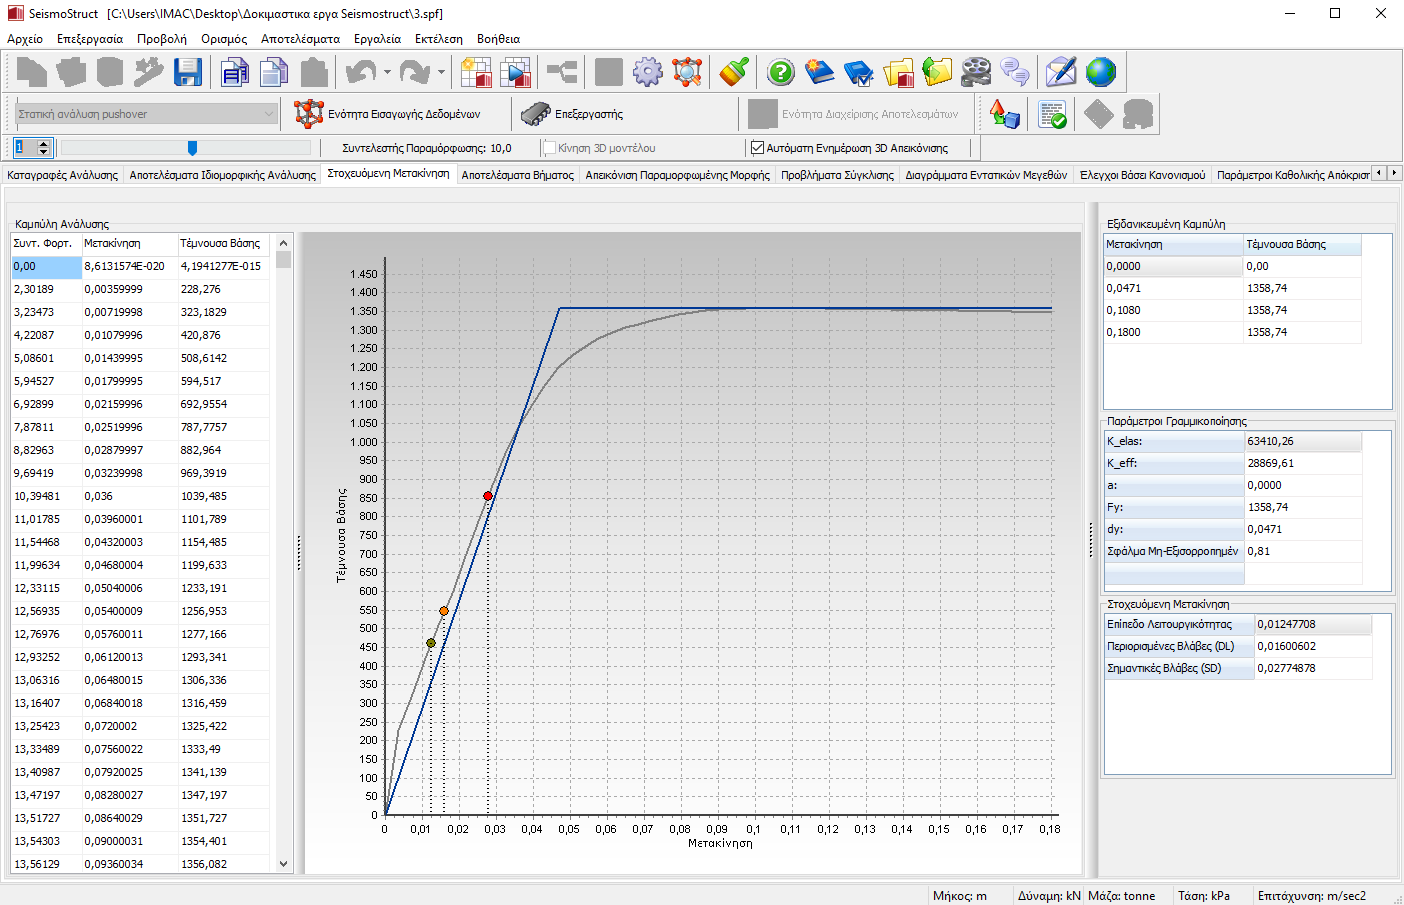This screenshot has width=1404, height=905.
Task: Open the Εργαλεία menu
Action: [x=377, y=39]
